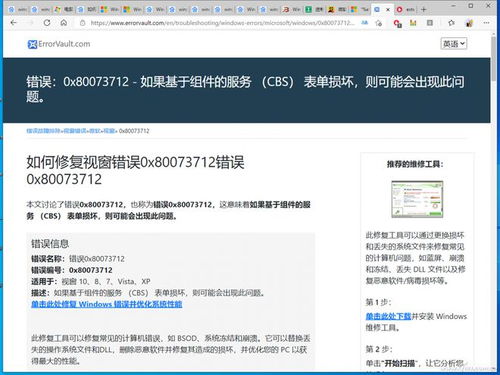Image resolution: width=500 pixels, height=375 pixels.
Task: Open the red extension icon in the toolbar
Action: point(397,23)
